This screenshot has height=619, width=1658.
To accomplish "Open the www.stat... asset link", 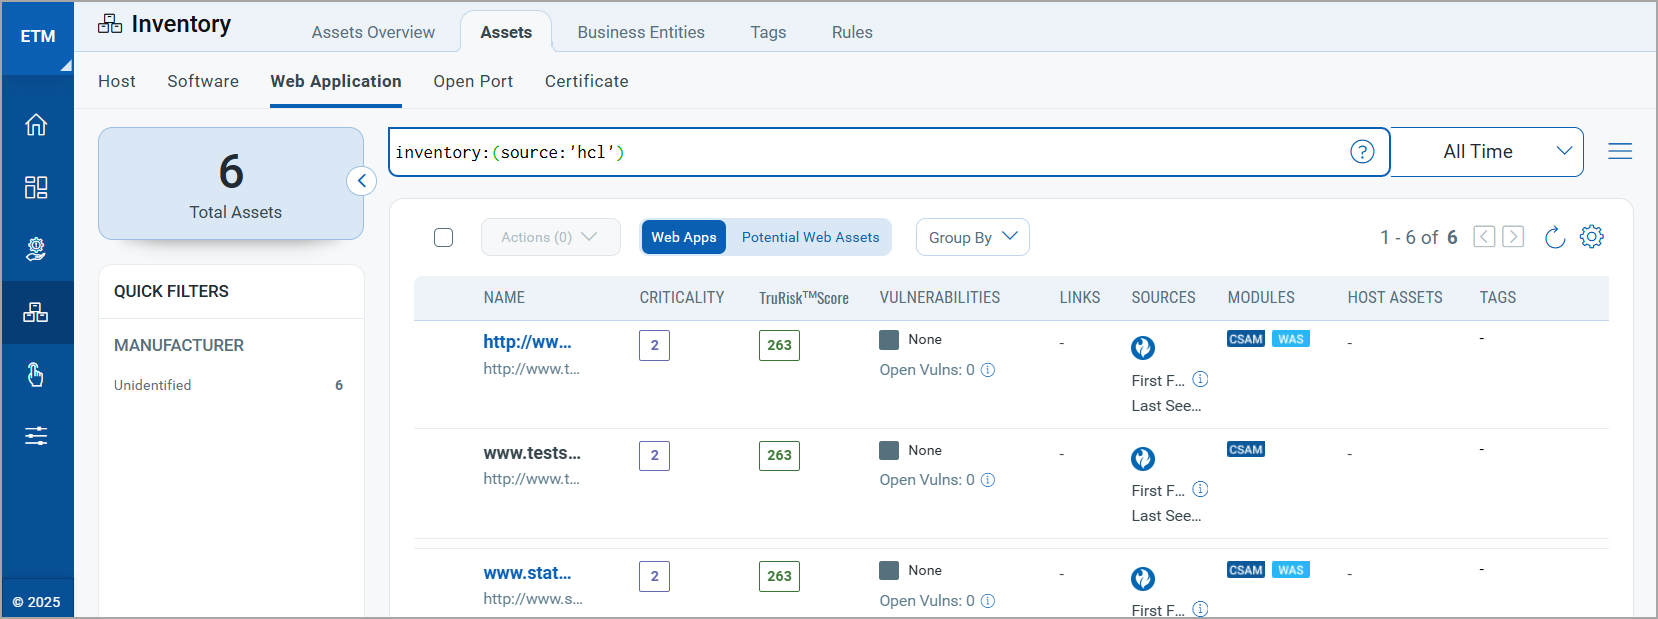I will point(527,573).
